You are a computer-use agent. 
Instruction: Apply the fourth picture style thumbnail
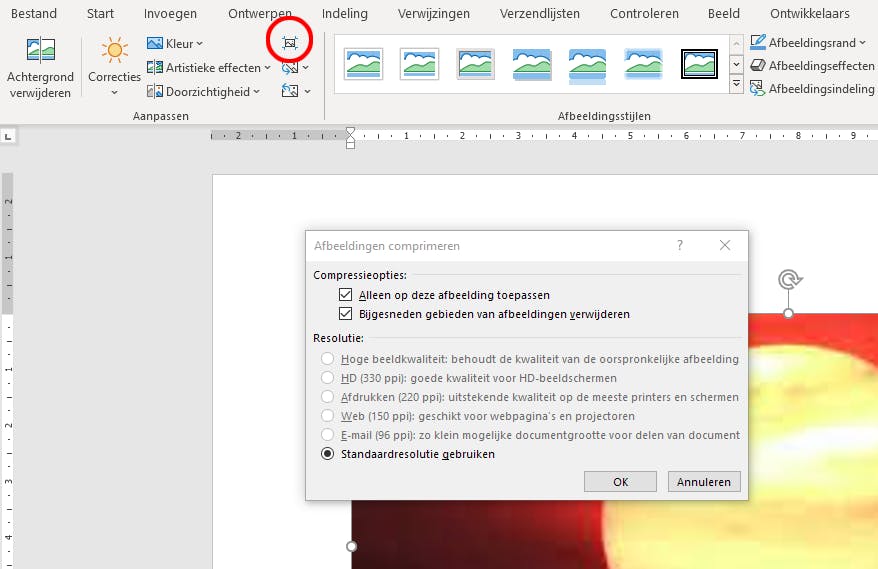(x=531, y=64)
